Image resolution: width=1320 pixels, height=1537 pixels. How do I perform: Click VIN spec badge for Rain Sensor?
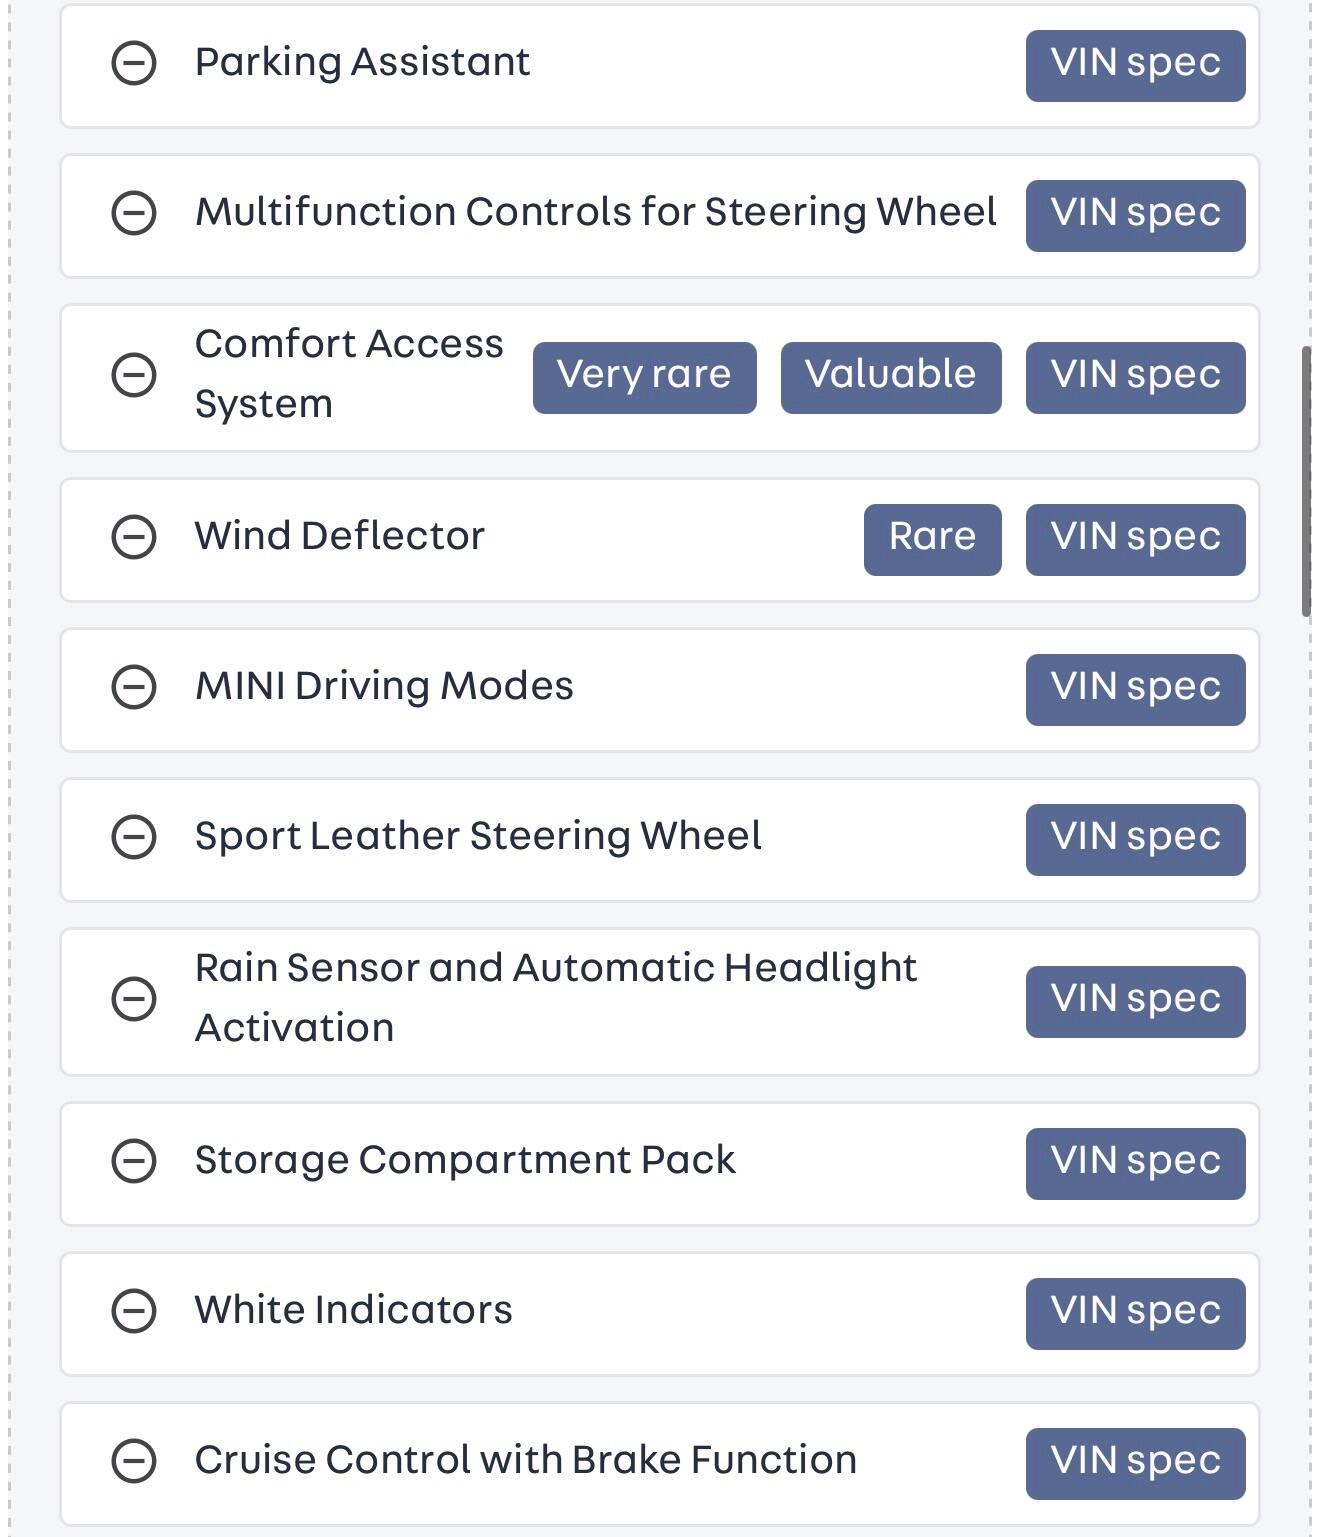(x=1135, y=1001)
